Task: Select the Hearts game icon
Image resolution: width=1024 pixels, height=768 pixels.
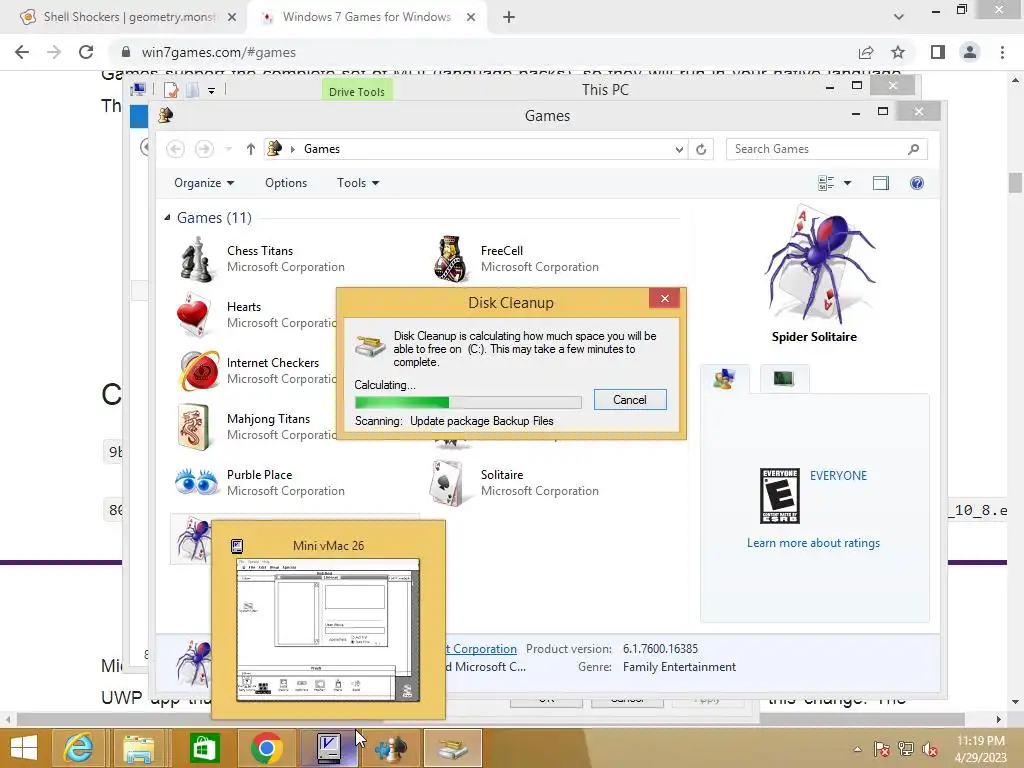Action: (194, 315)
